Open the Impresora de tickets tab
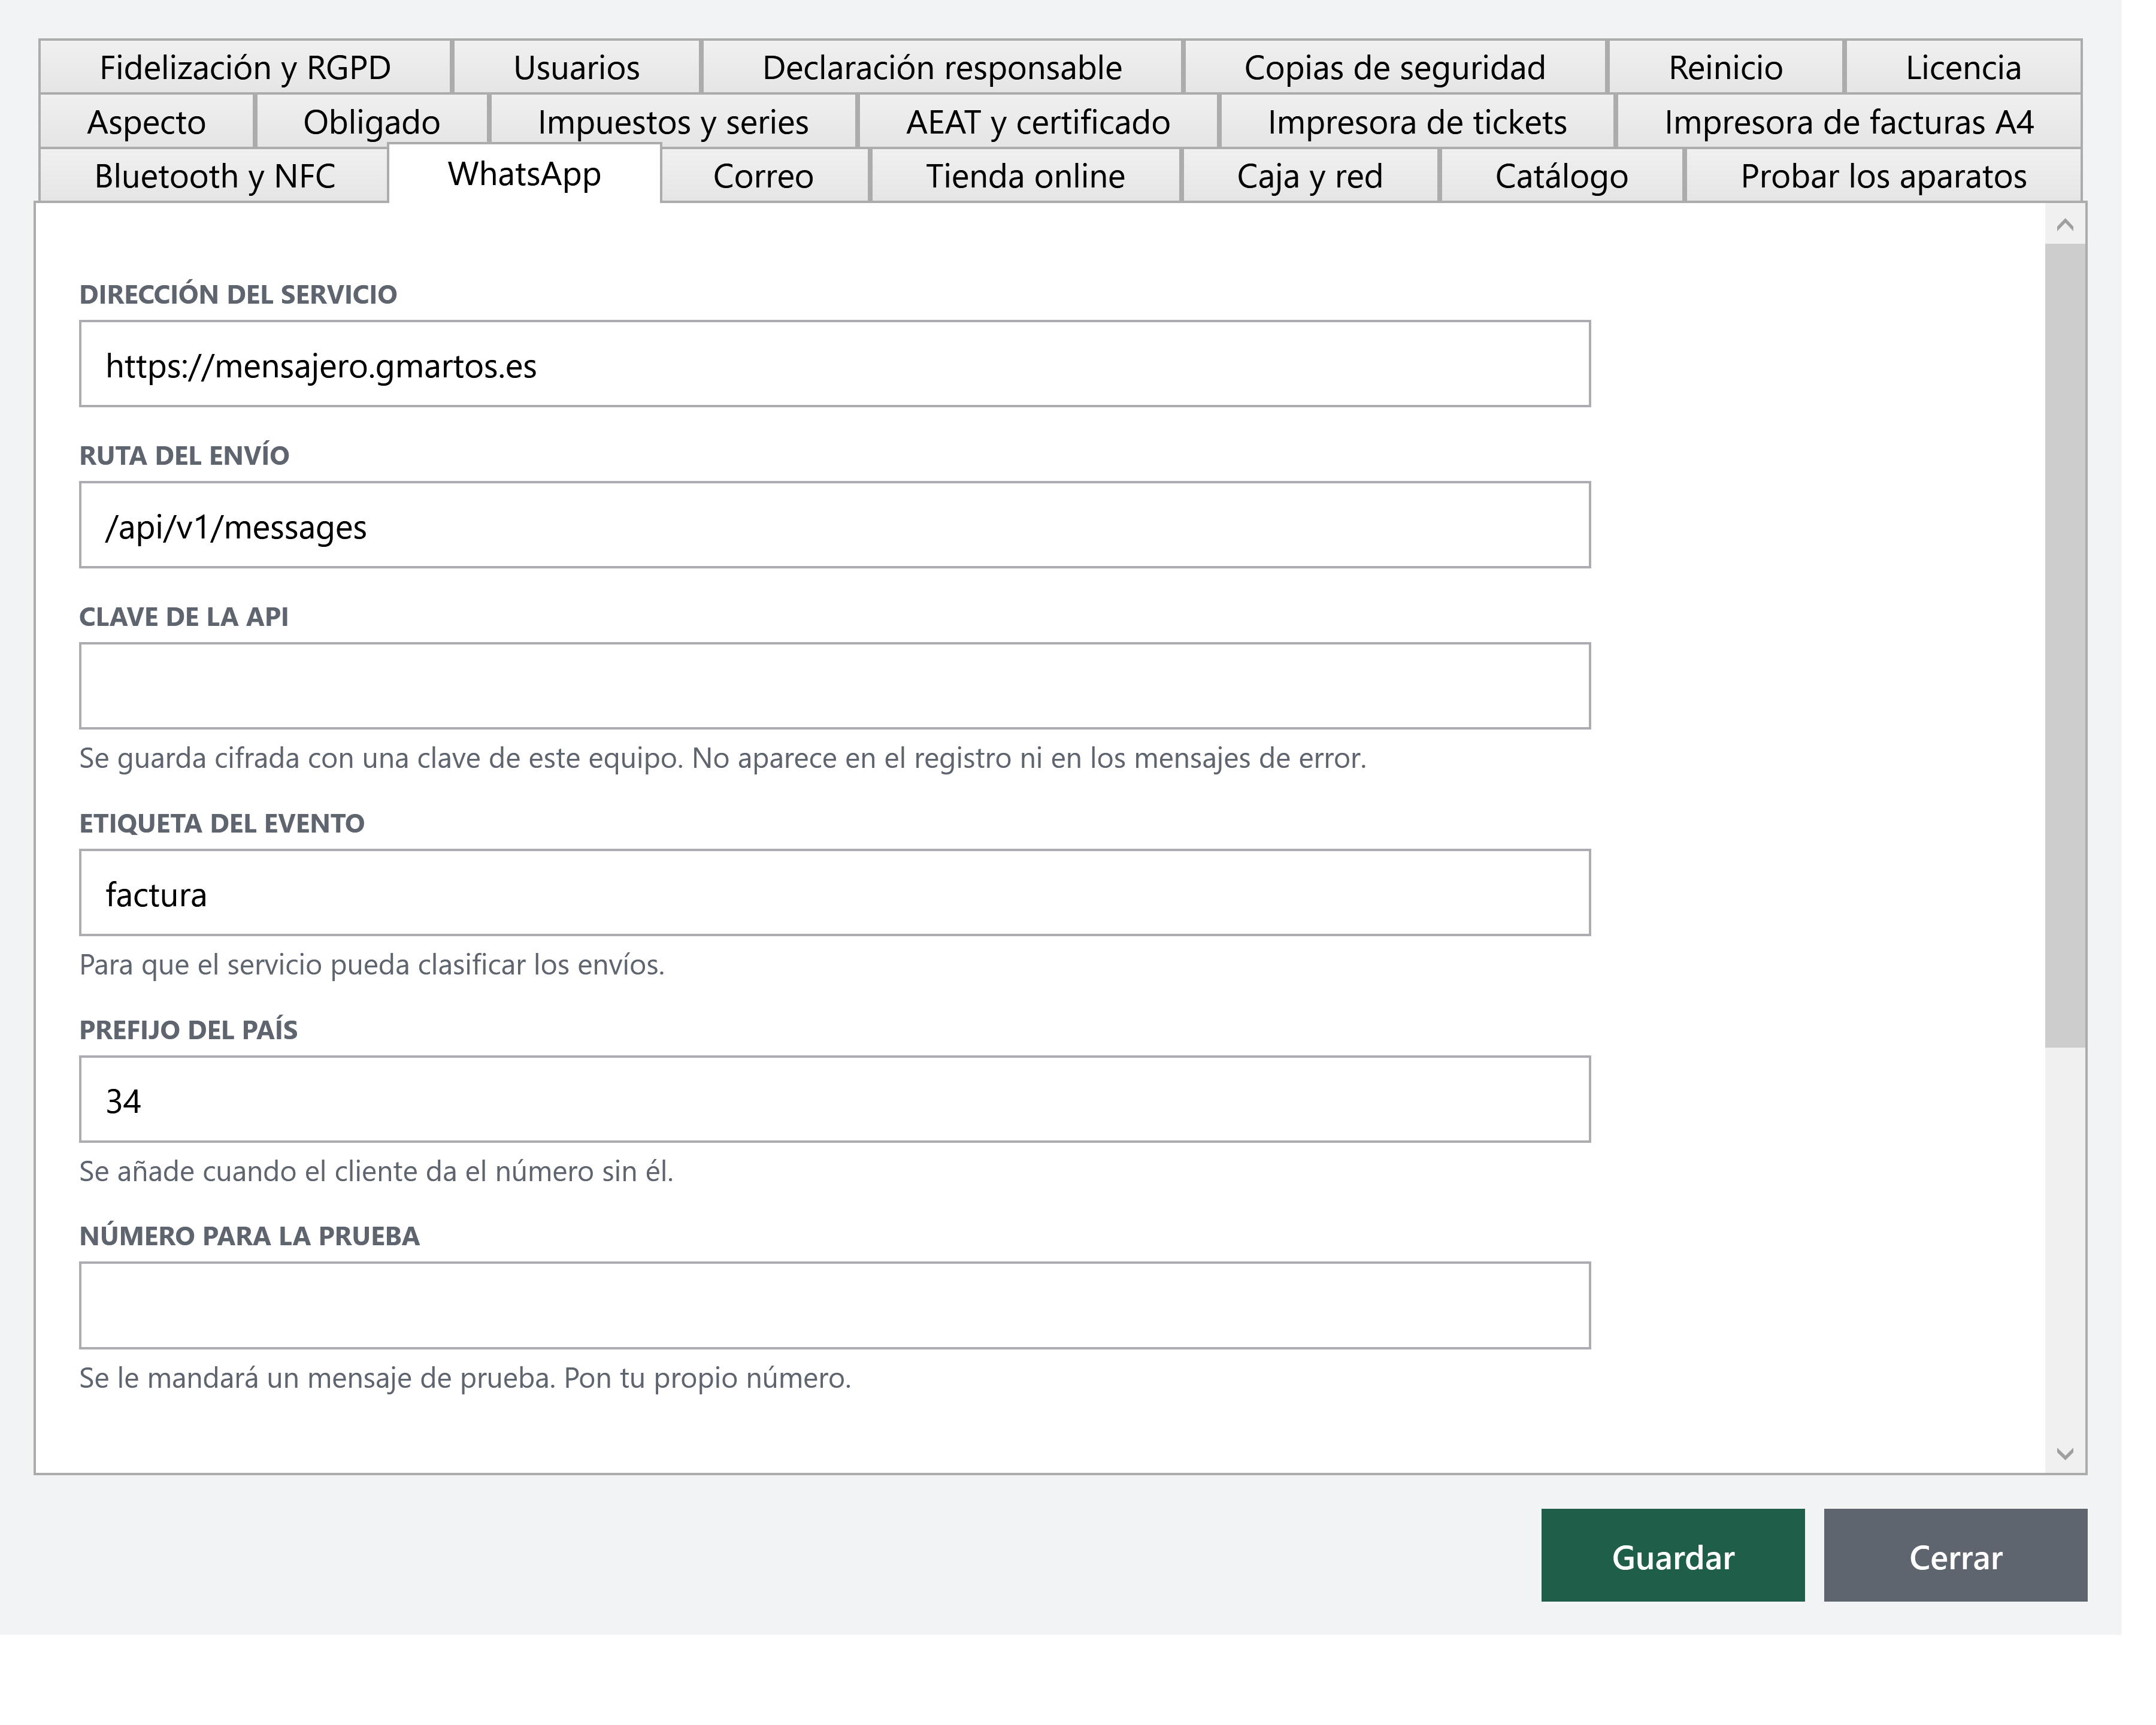 [1417, 122]
